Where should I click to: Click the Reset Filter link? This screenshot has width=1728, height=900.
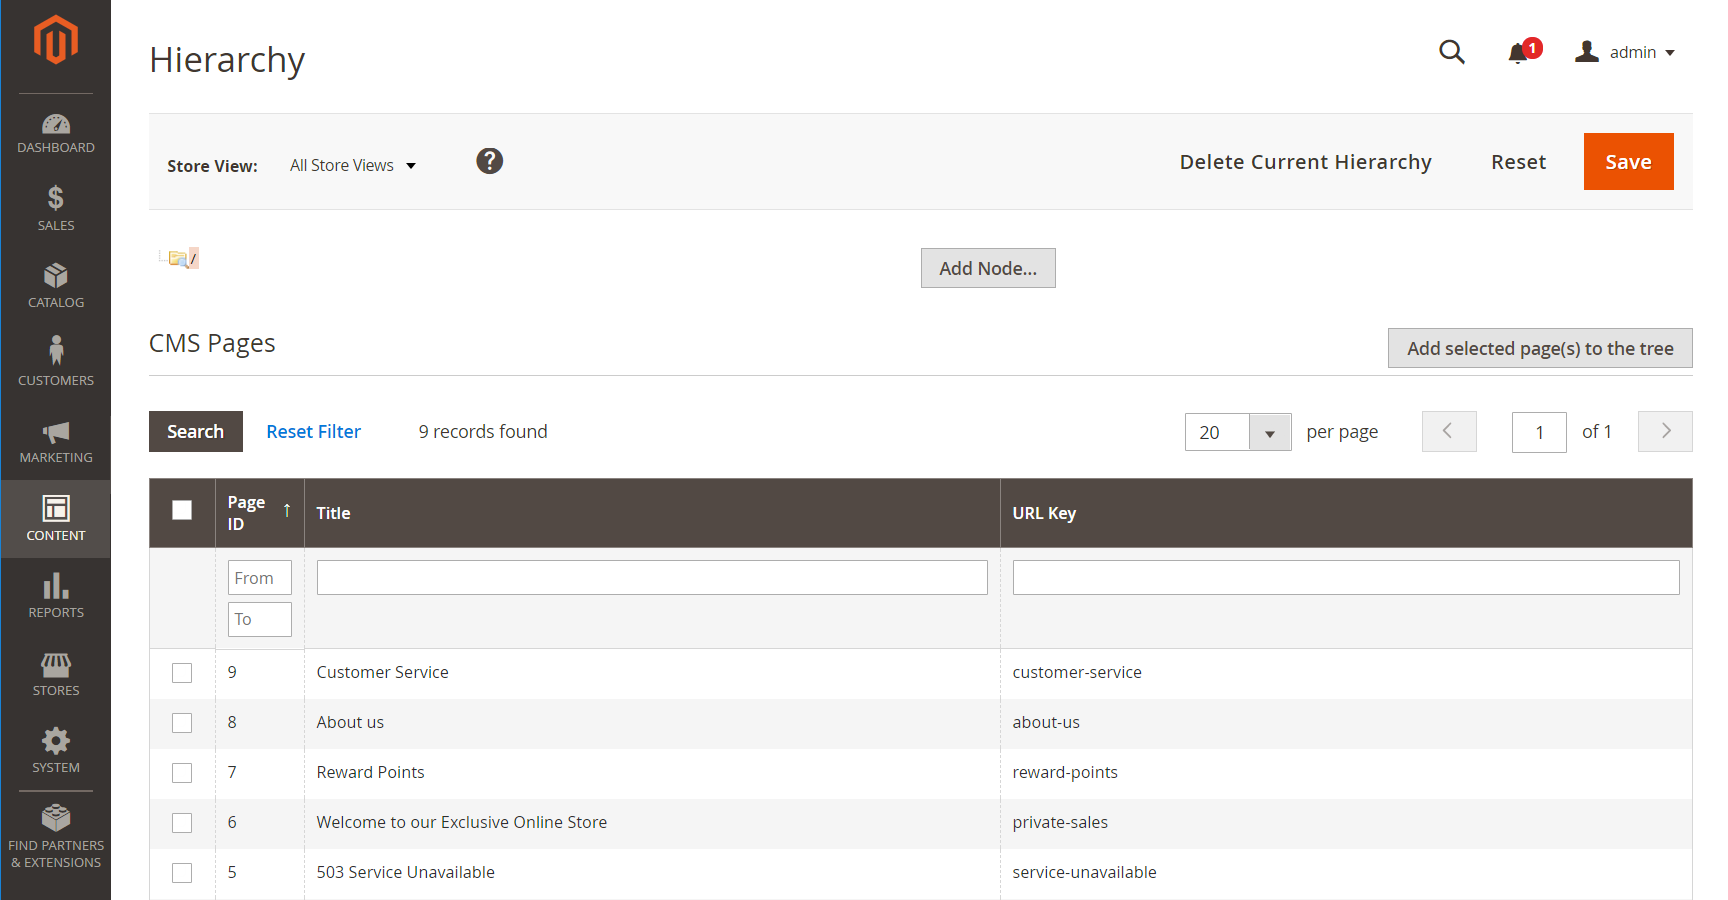tap(313, 431)
